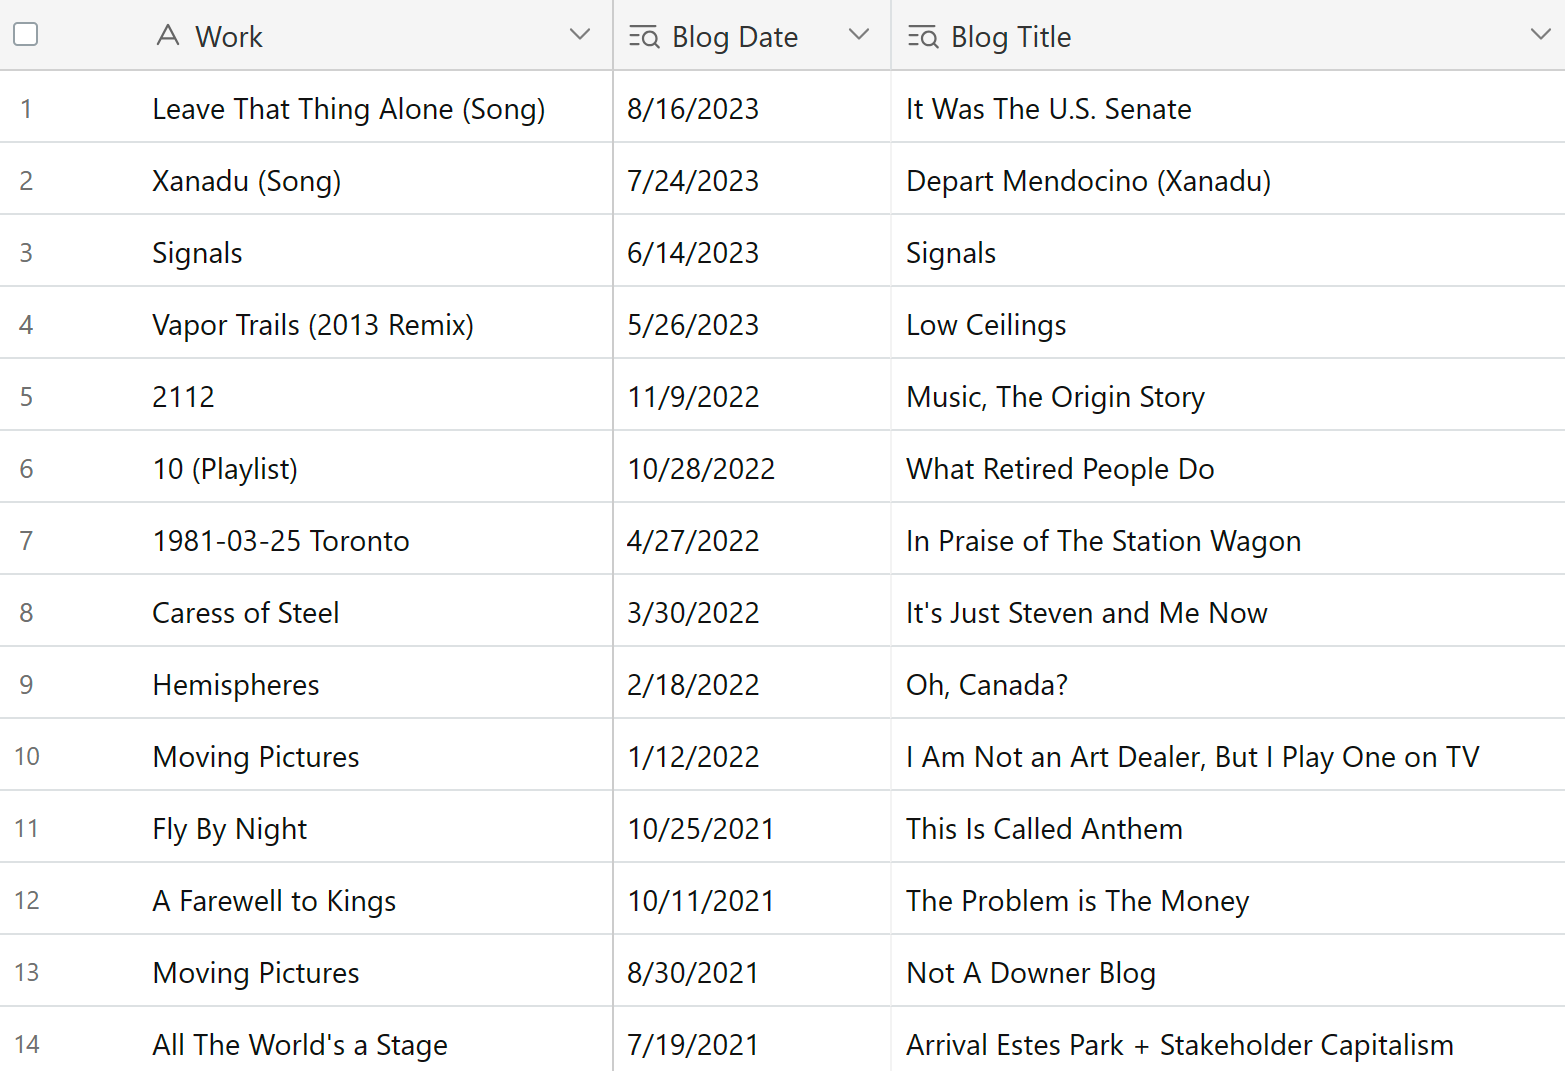
Task: Tick the select-all checkbox in header
Action: [26, 34]
